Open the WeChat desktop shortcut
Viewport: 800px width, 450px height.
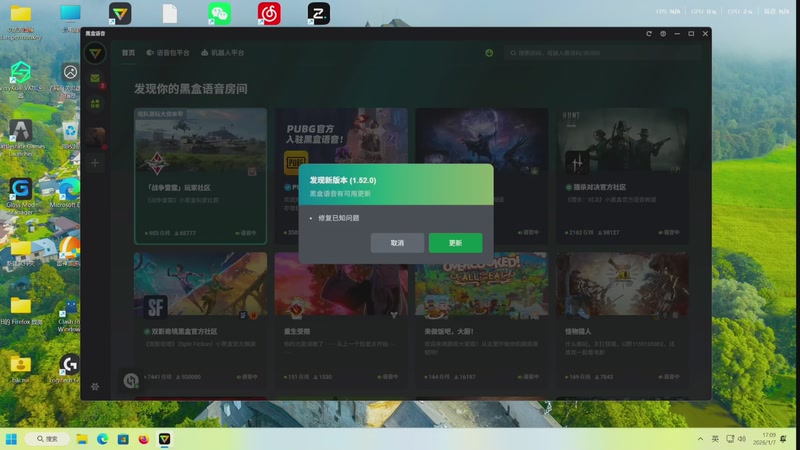pyautogui.click(x=219, y=14)
